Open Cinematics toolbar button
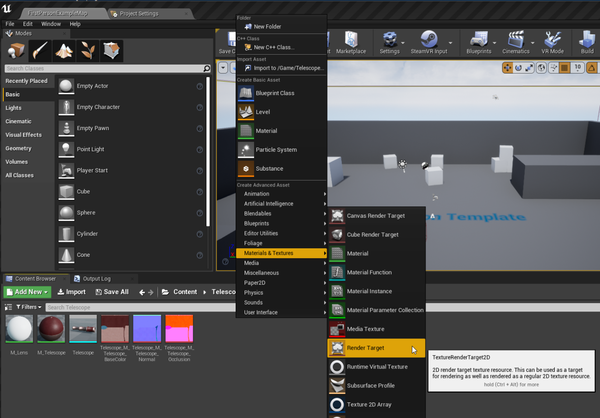Image resolution: width=600 pixels, height=418 pixels. point(515,42)
